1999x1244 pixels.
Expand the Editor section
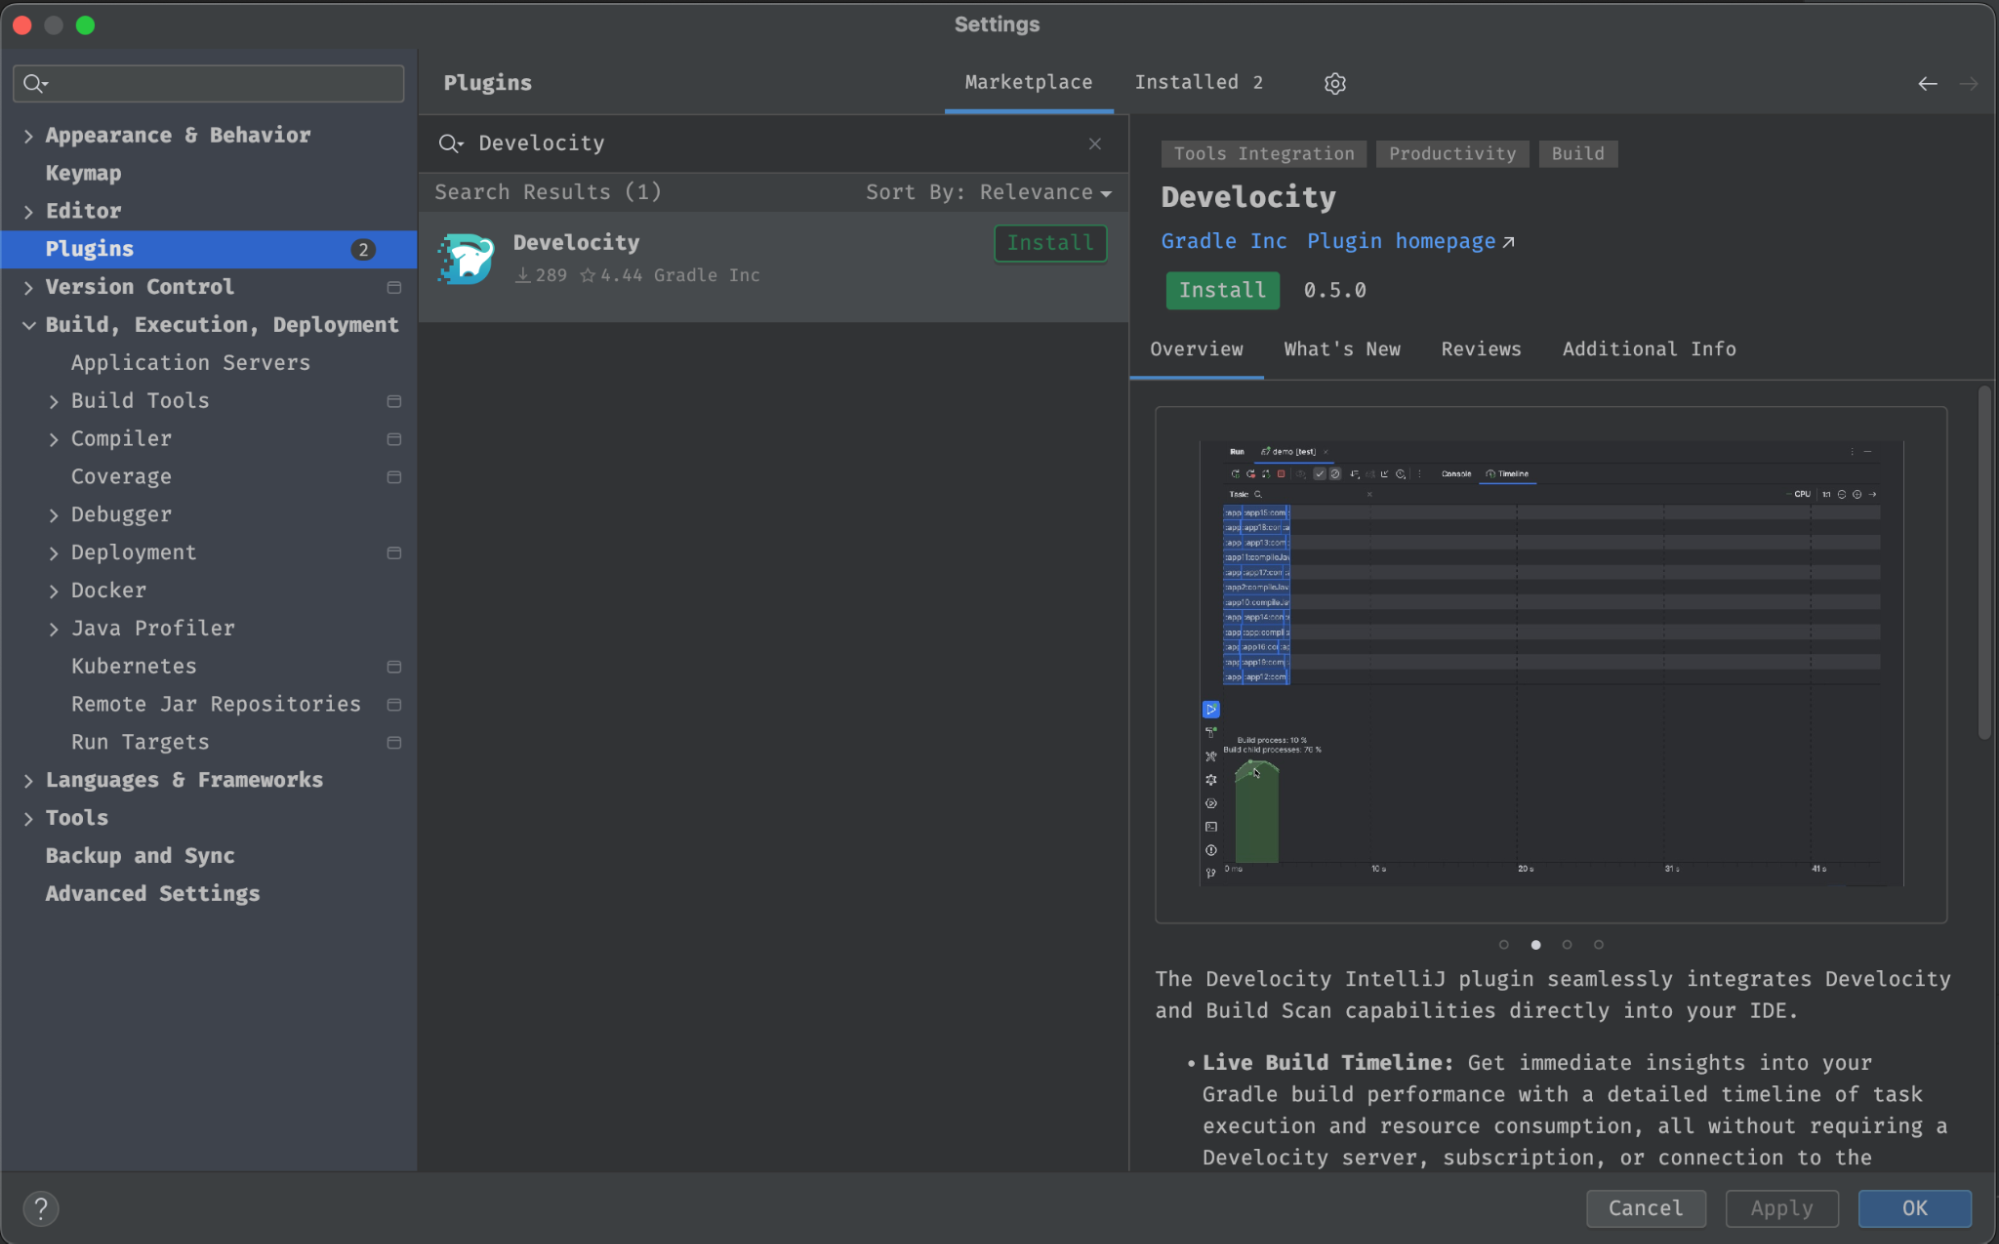point(28,212)
